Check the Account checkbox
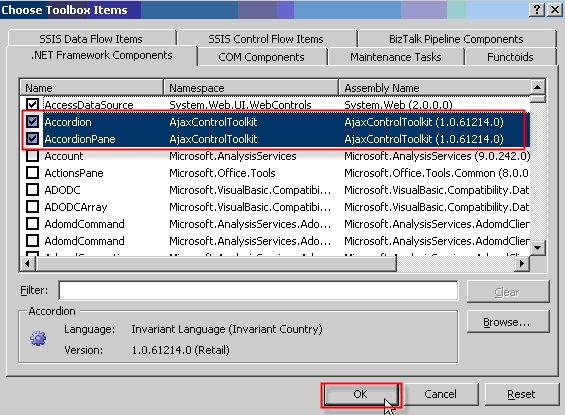 (x=32, y=156)
